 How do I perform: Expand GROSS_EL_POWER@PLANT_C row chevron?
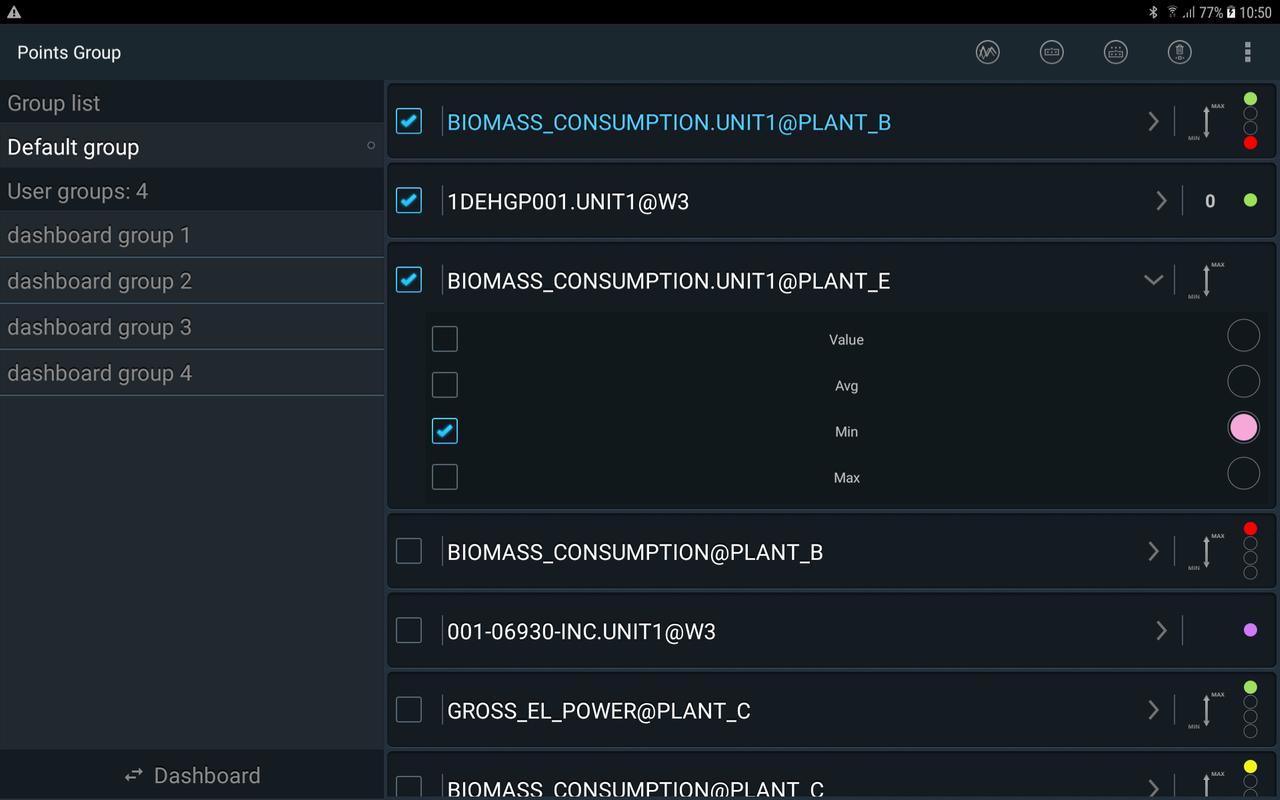tap(1153, 711)
